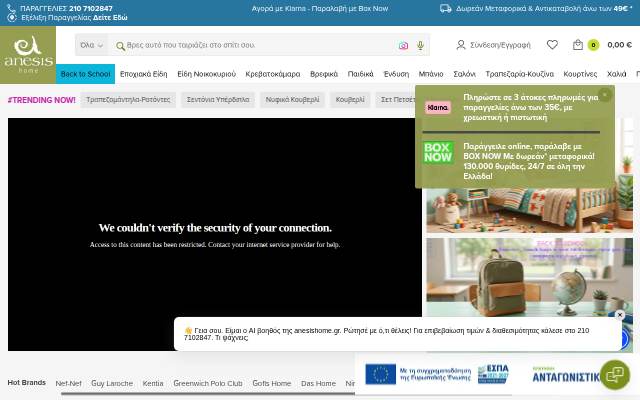The image size is (640, 400).
Task: Click the delivery truck icon
Action: [446, 8]
